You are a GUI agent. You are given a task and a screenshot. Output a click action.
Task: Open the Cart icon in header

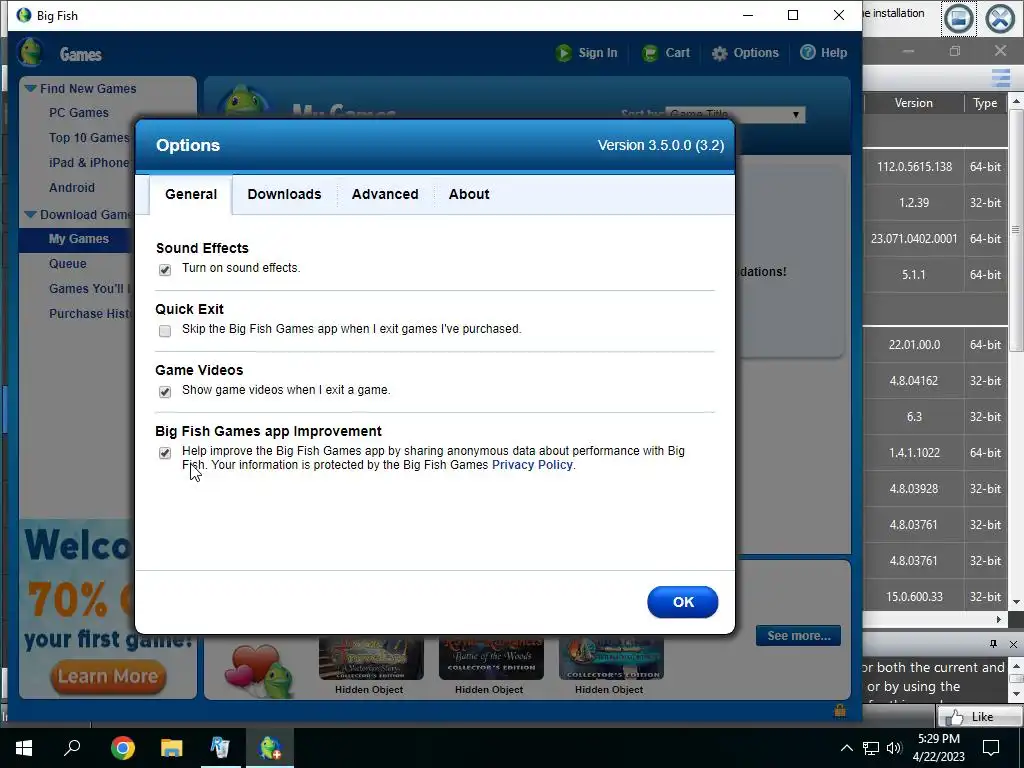(650, 53)
